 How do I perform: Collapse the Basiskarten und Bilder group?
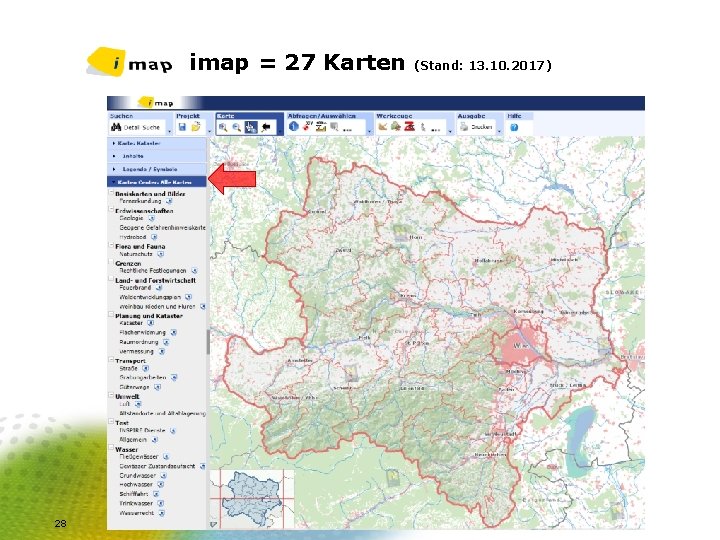click(111, 193)
